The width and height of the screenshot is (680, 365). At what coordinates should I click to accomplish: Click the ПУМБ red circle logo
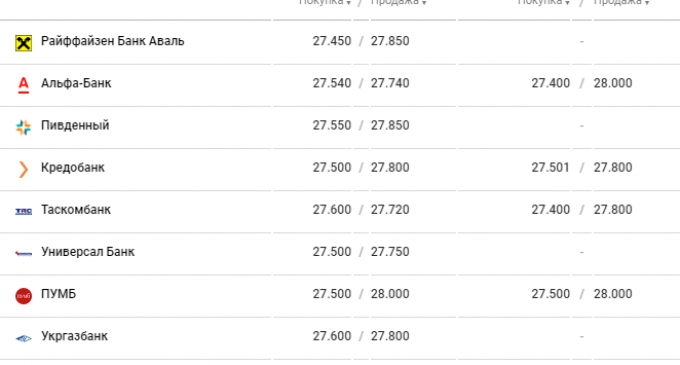[23, 296]
